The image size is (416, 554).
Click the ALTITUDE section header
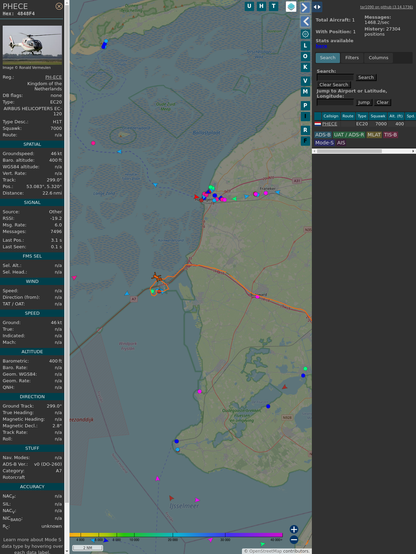tap(32, 352)
